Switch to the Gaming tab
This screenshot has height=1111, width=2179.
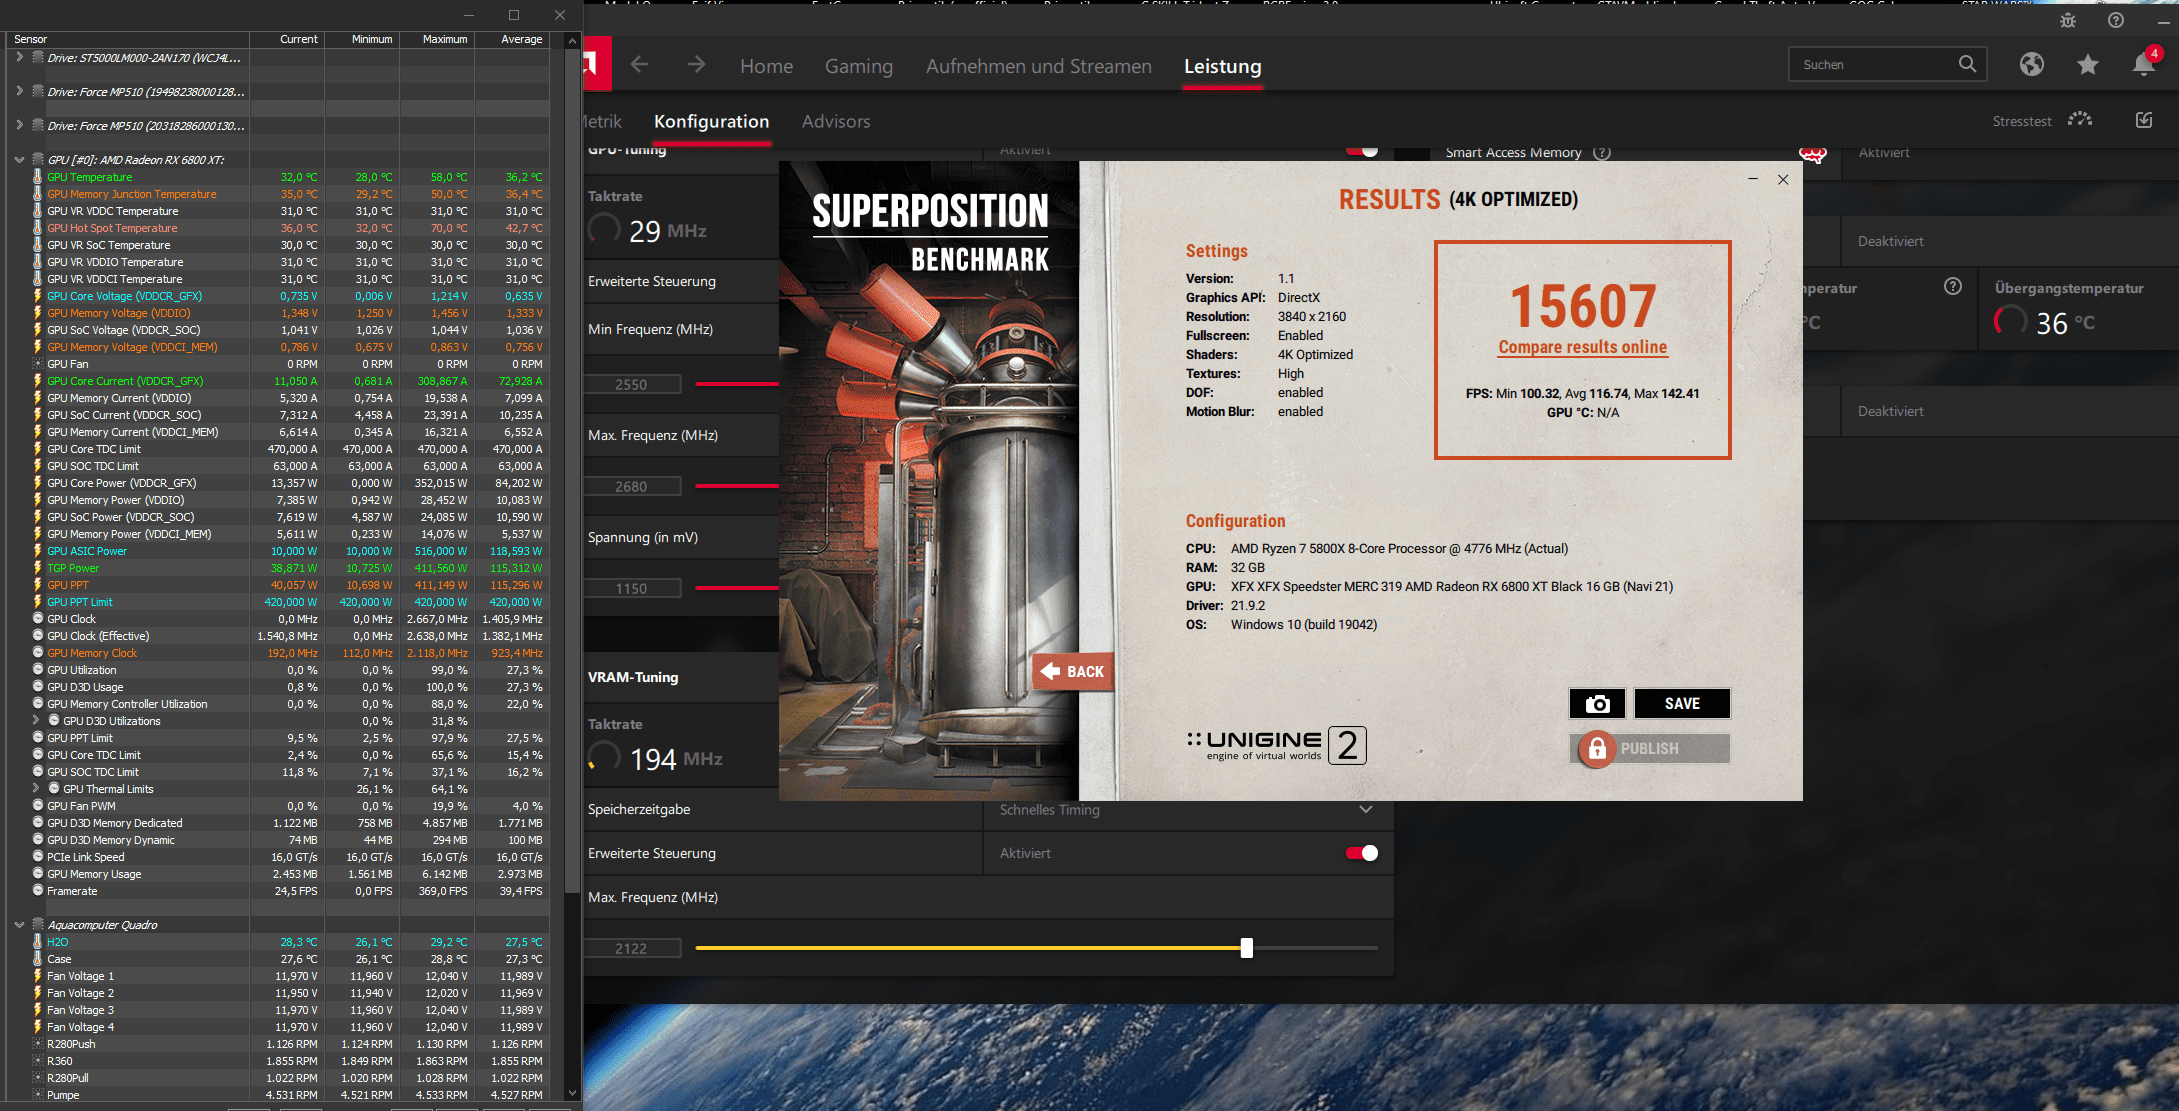pyautogui.click(x=858, y=66)
